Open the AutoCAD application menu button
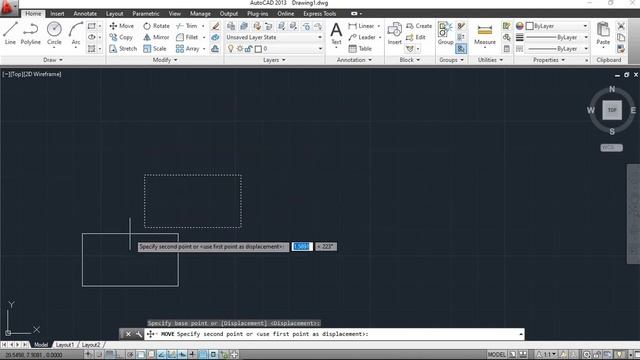The width and height of the screenshot is (640, 360). pos(9,7)
